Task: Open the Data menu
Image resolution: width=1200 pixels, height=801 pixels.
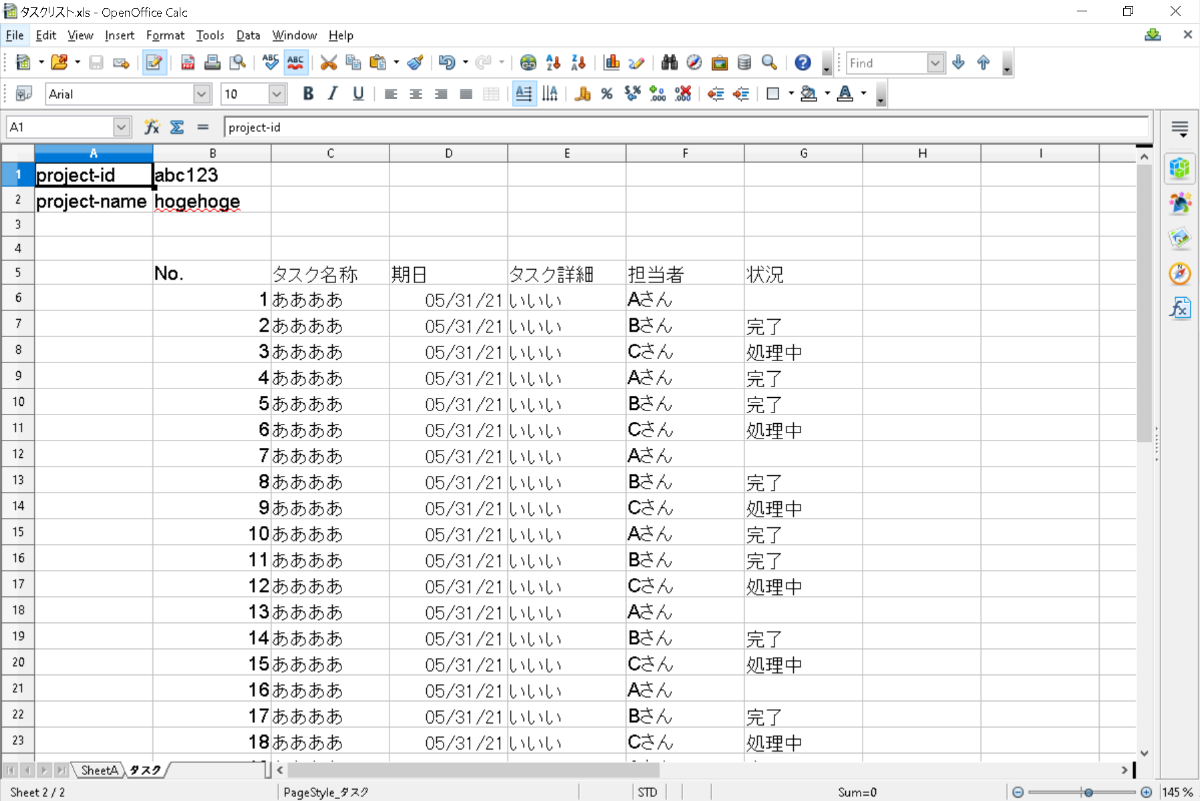Action: coord(248,35)
